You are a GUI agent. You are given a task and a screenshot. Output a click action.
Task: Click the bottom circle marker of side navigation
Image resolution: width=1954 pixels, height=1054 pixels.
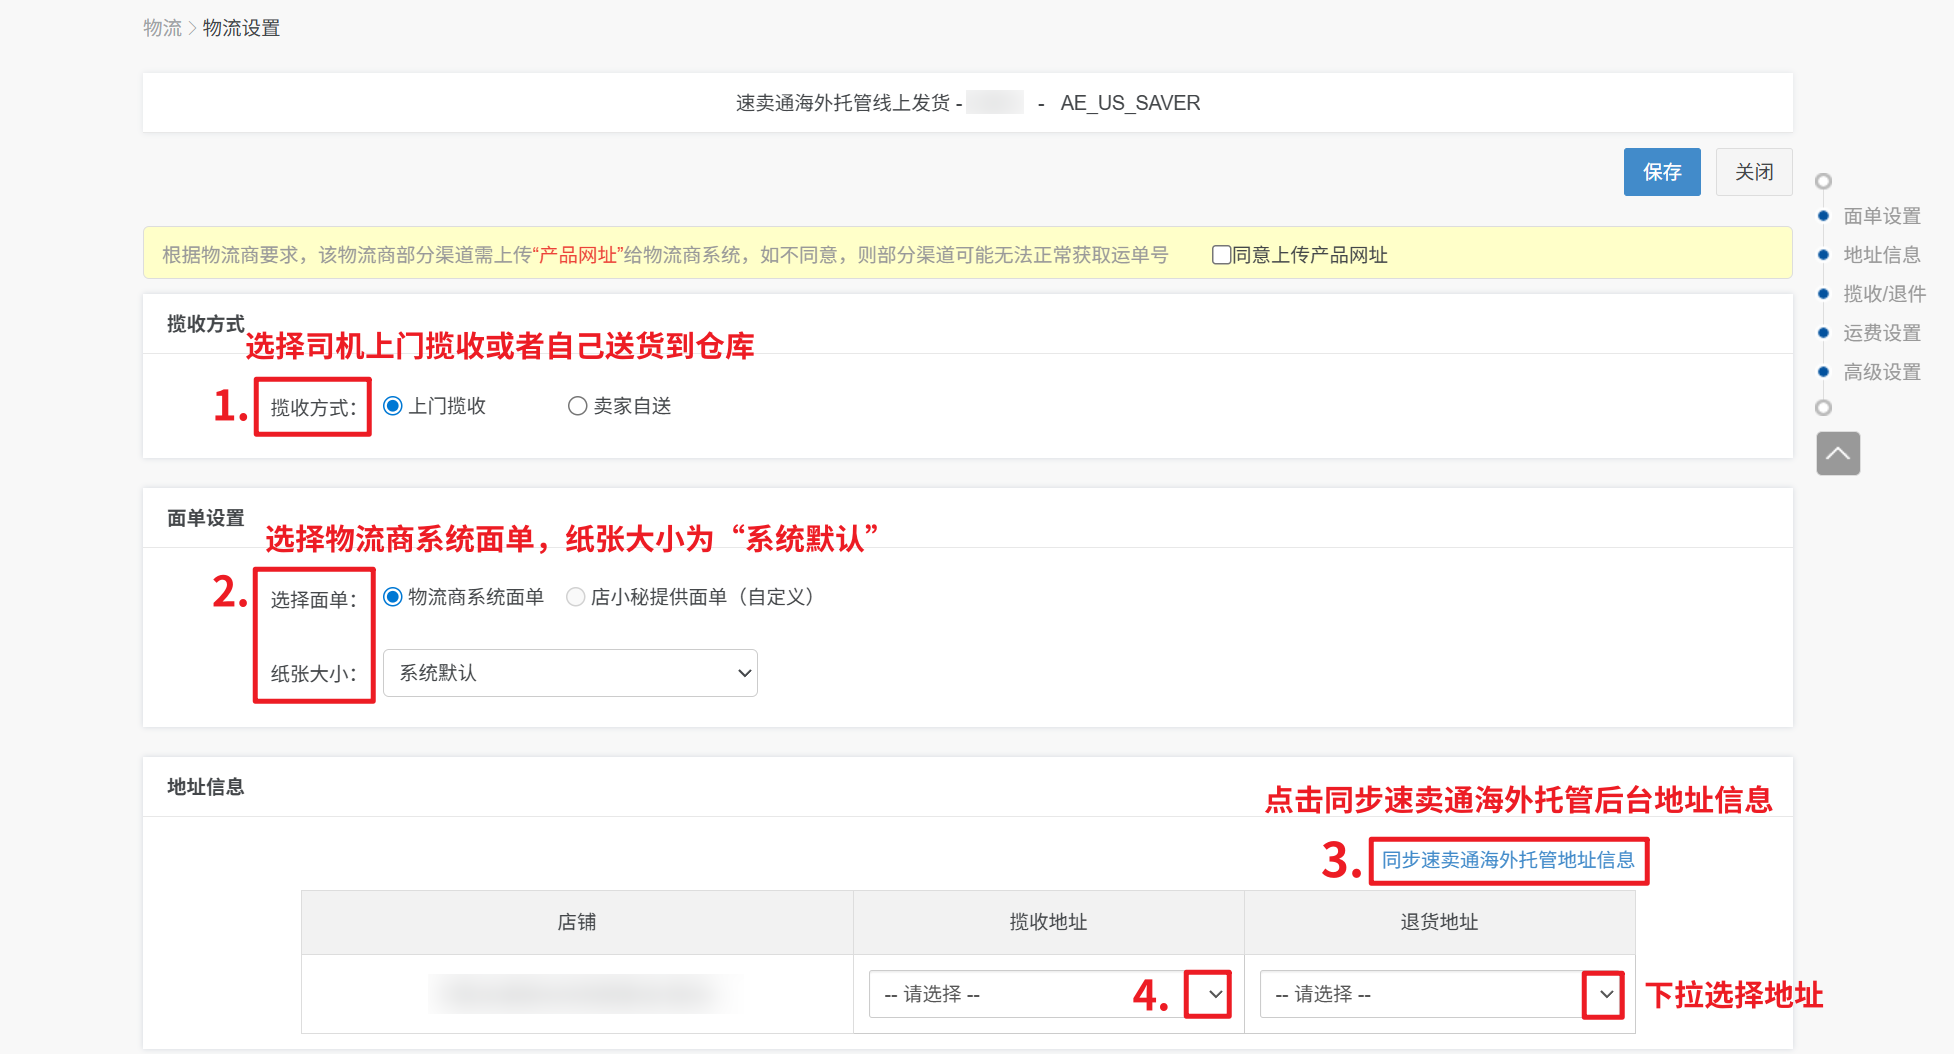[1823, 408]
